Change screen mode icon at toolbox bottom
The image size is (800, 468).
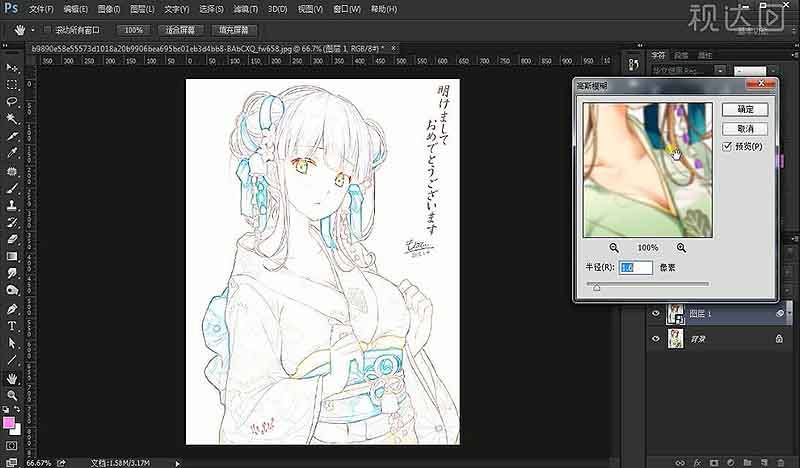tap(11, 462)
